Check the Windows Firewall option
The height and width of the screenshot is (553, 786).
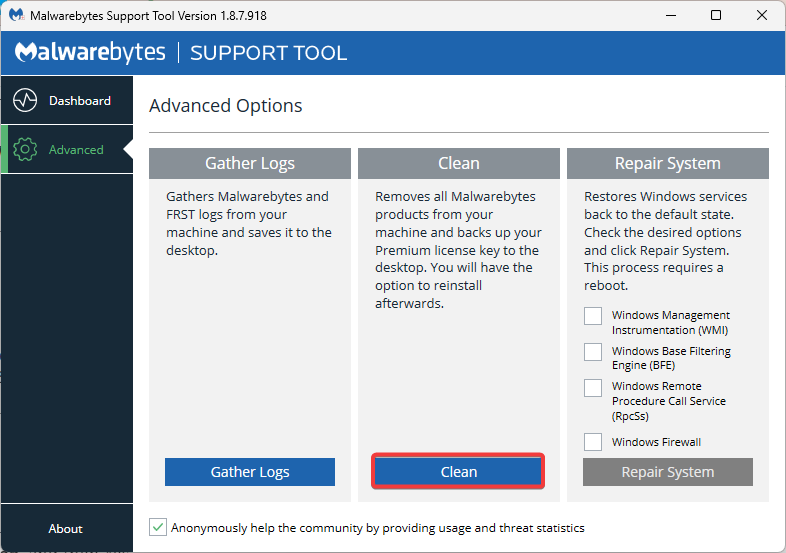(593, 442)
